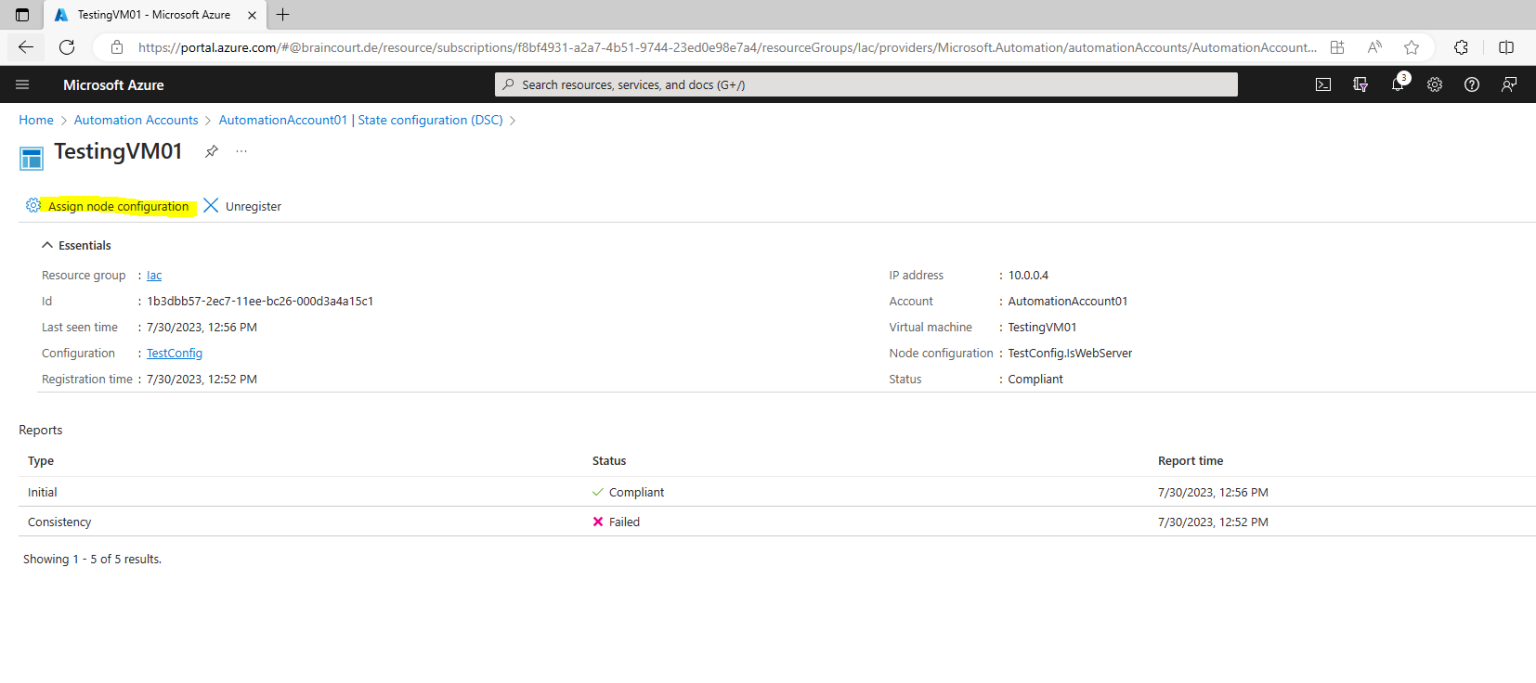Open the ellipsis menu next to TestingVM01

pyautogui.click(x=240, y=151)
